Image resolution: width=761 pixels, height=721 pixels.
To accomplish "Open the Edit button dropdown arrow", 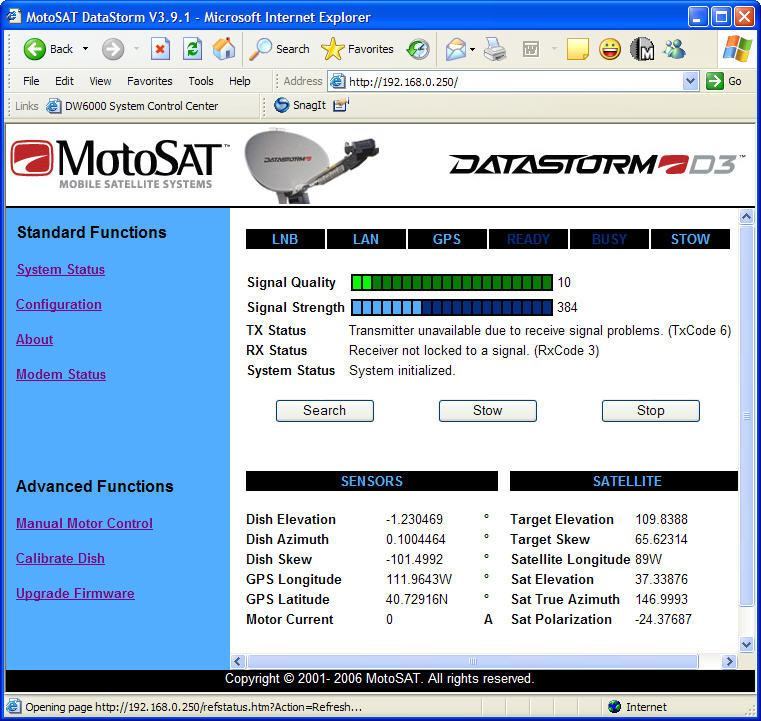I will point(554,49).
